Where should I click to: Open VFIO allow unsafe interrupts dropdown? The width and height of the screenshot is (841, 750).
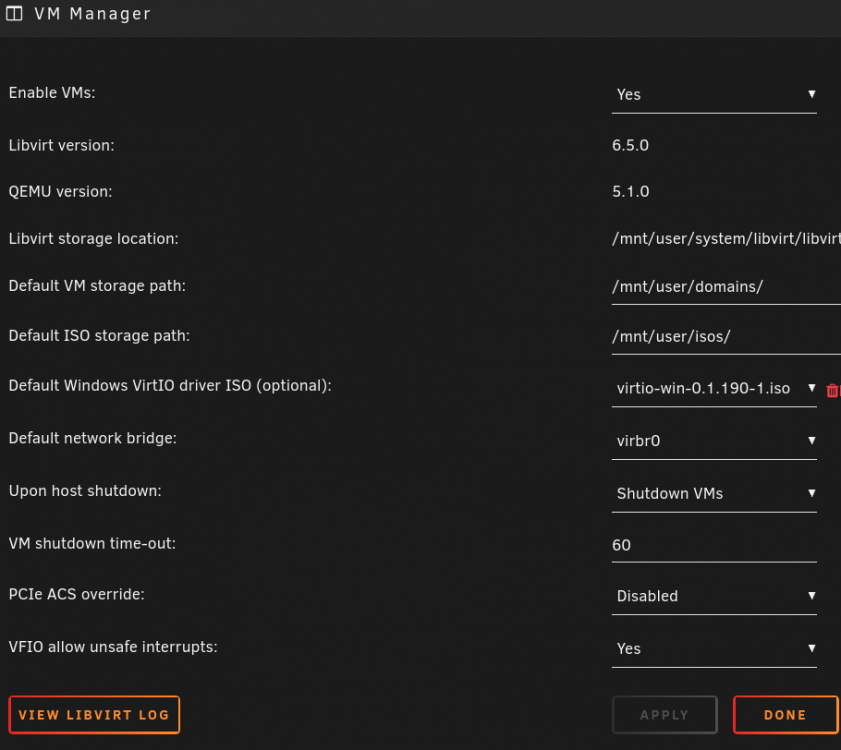[714, 649]
